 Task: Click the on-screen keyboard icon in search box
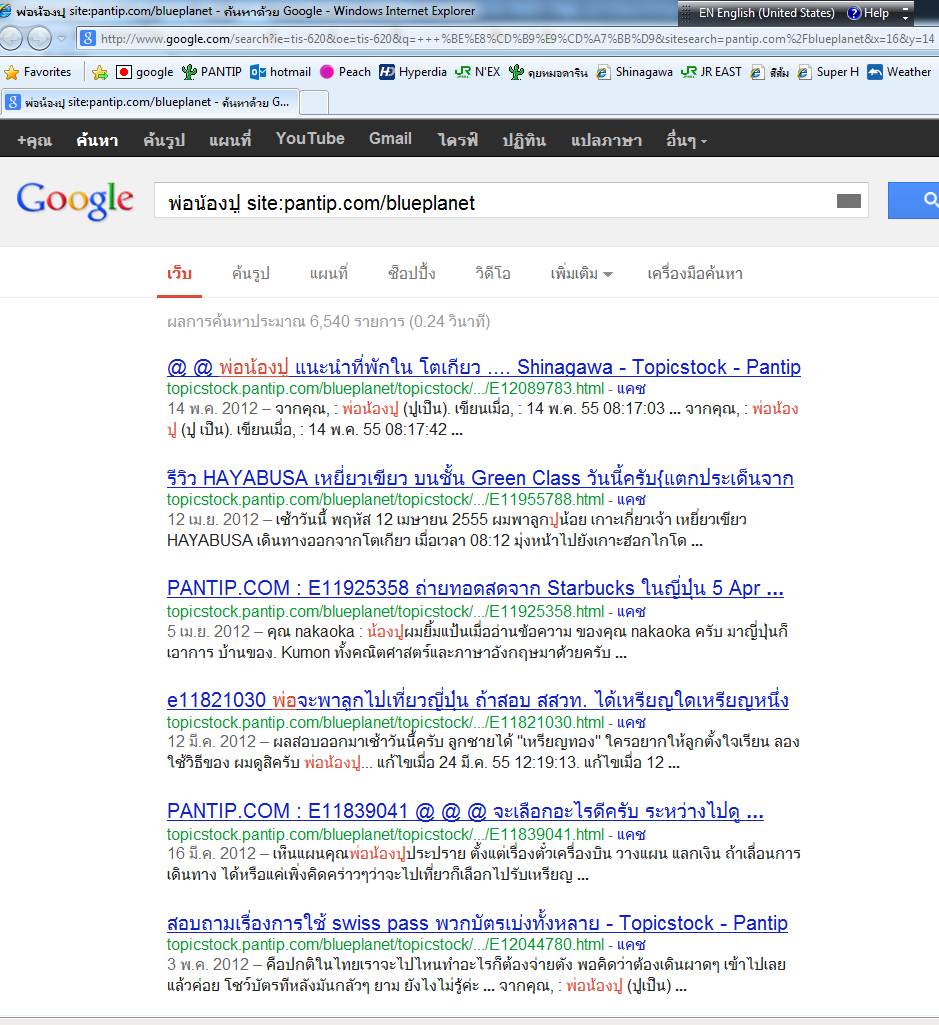click(x=848, y=201)
